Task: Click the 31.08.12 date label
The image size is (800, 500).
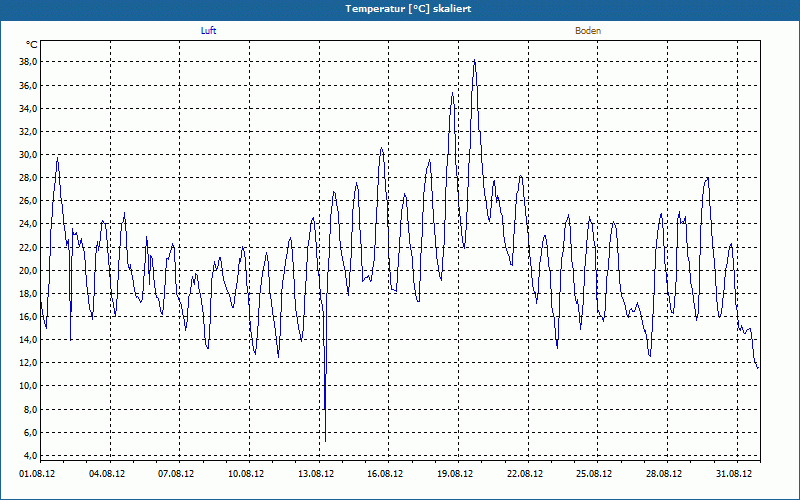Action: coord(734,473)
